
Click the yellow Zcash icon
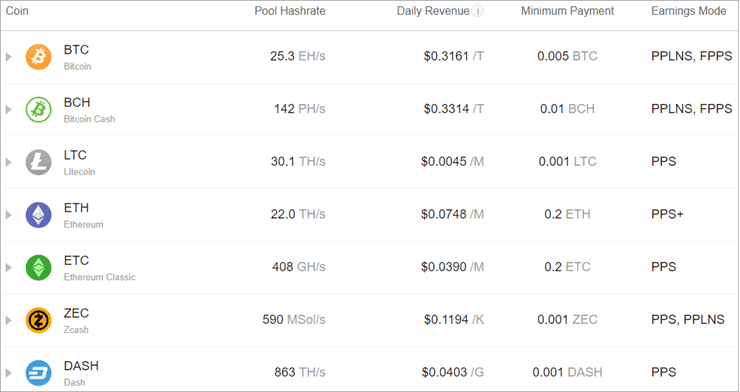[38, 320]
